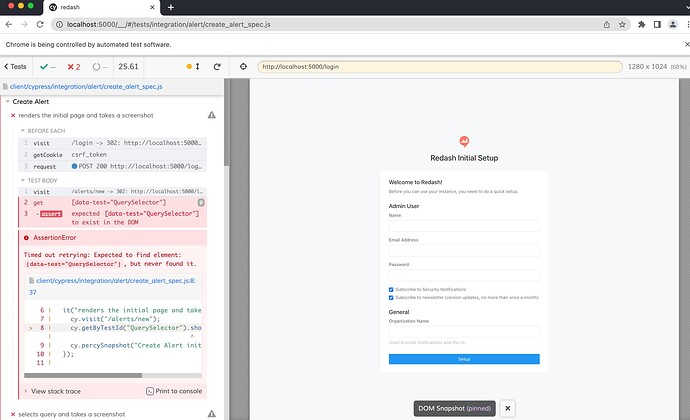
Task: Select the request POST 200 command
Action: [x=113, y=166]
